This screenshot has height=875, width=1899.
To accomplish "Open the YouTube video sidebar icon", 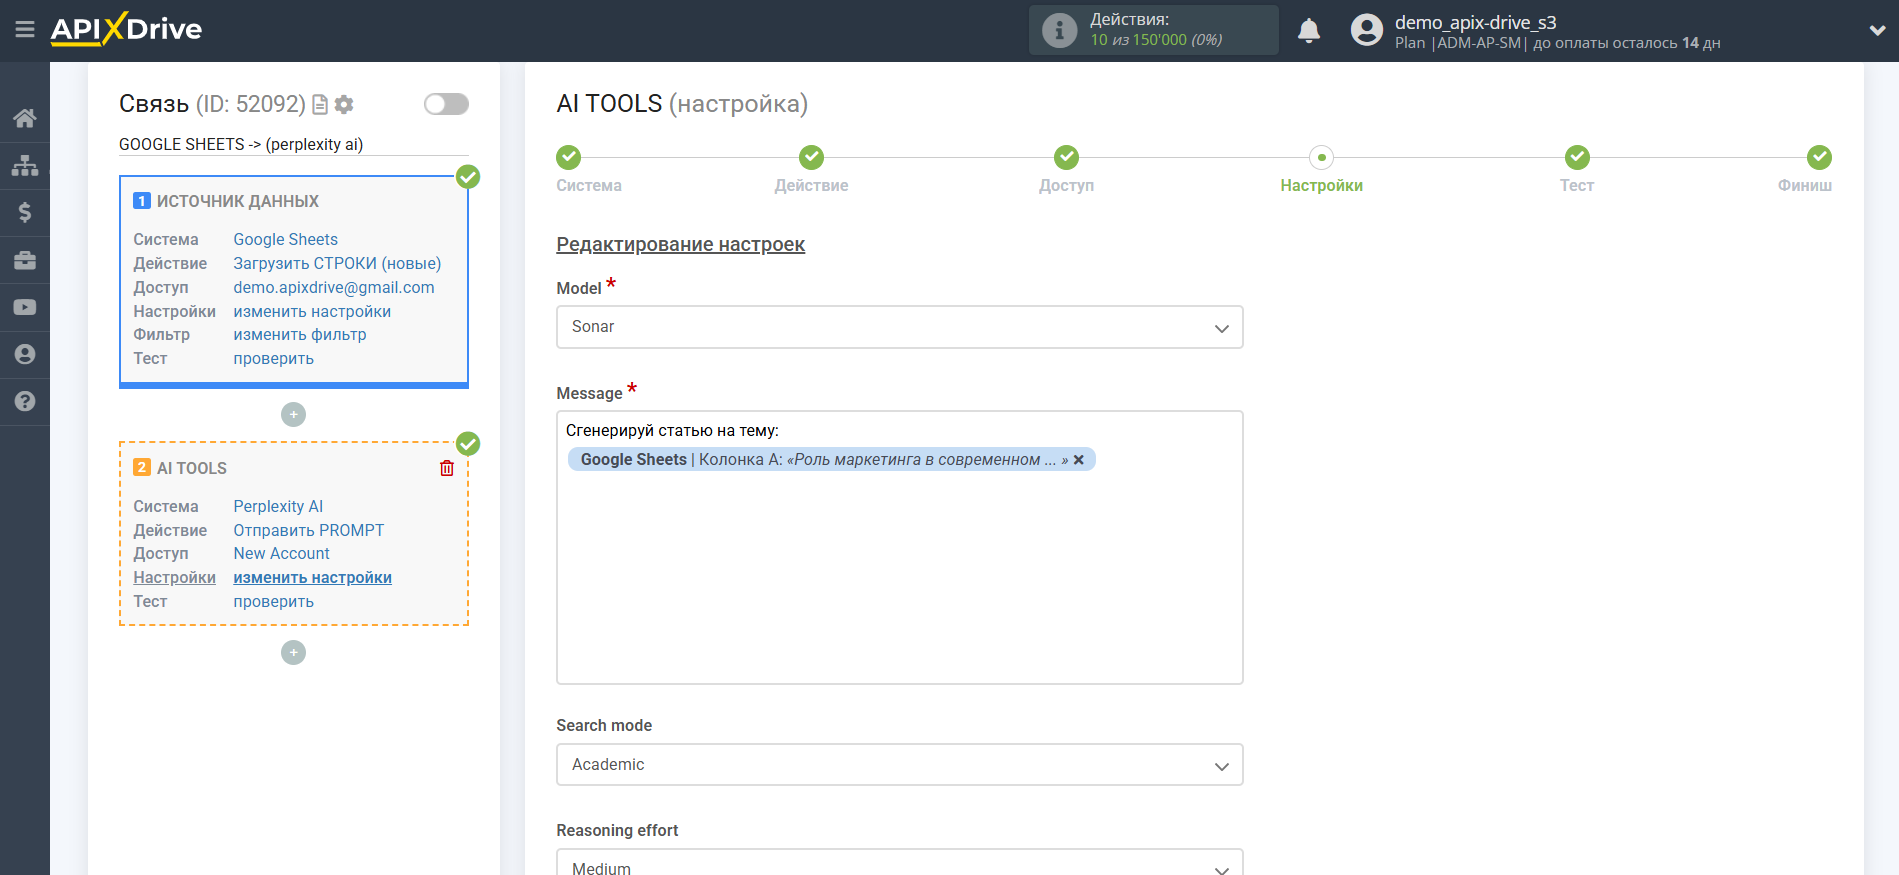I will (x=25, y=307).
